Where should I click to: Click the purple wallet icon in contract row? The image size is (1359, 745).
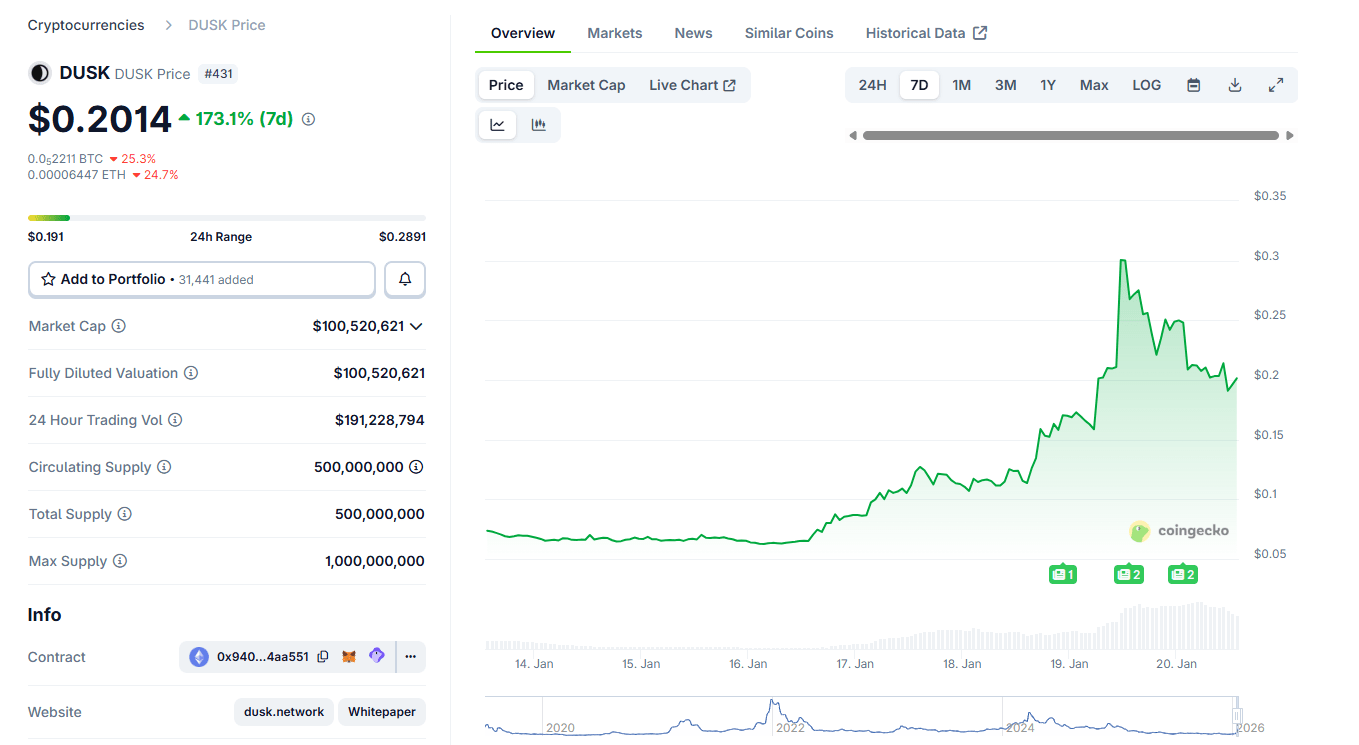pyautogui.click(x=377, y=656)
